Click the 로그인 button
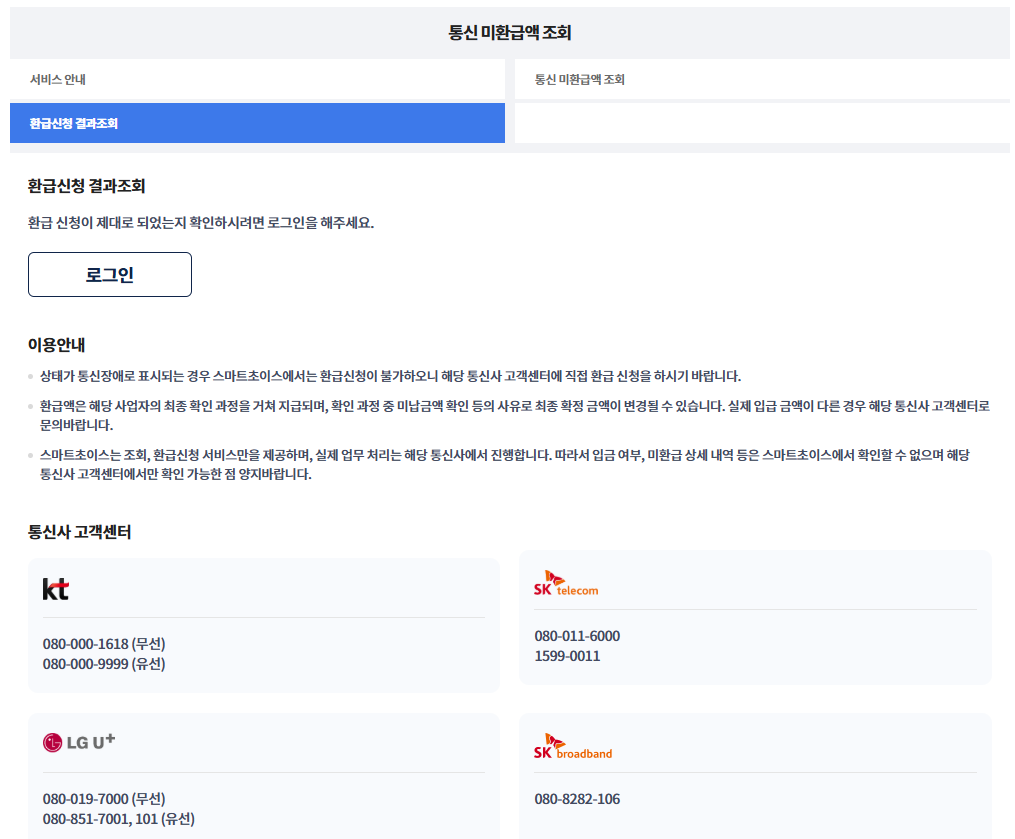This screenshot has height=839, width=1015. pos(109,274)
